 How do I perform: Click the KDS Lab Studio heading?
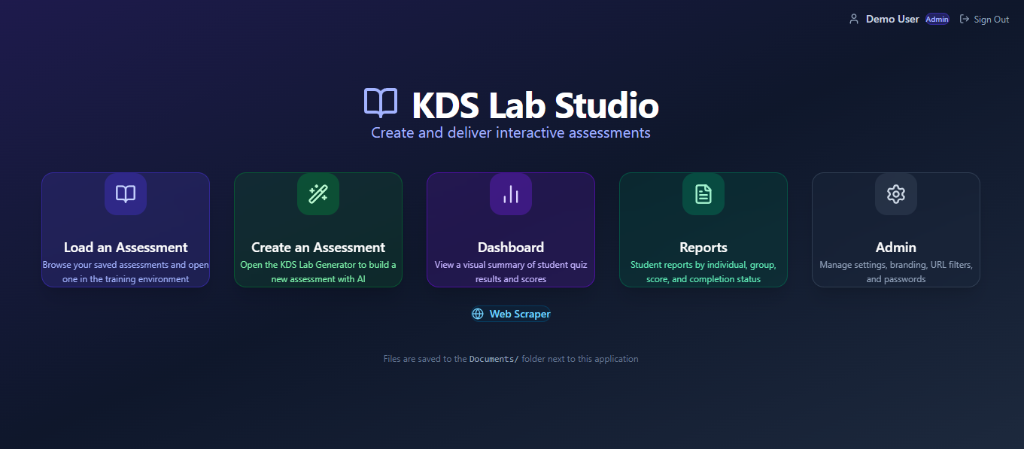tap(536, 106)
